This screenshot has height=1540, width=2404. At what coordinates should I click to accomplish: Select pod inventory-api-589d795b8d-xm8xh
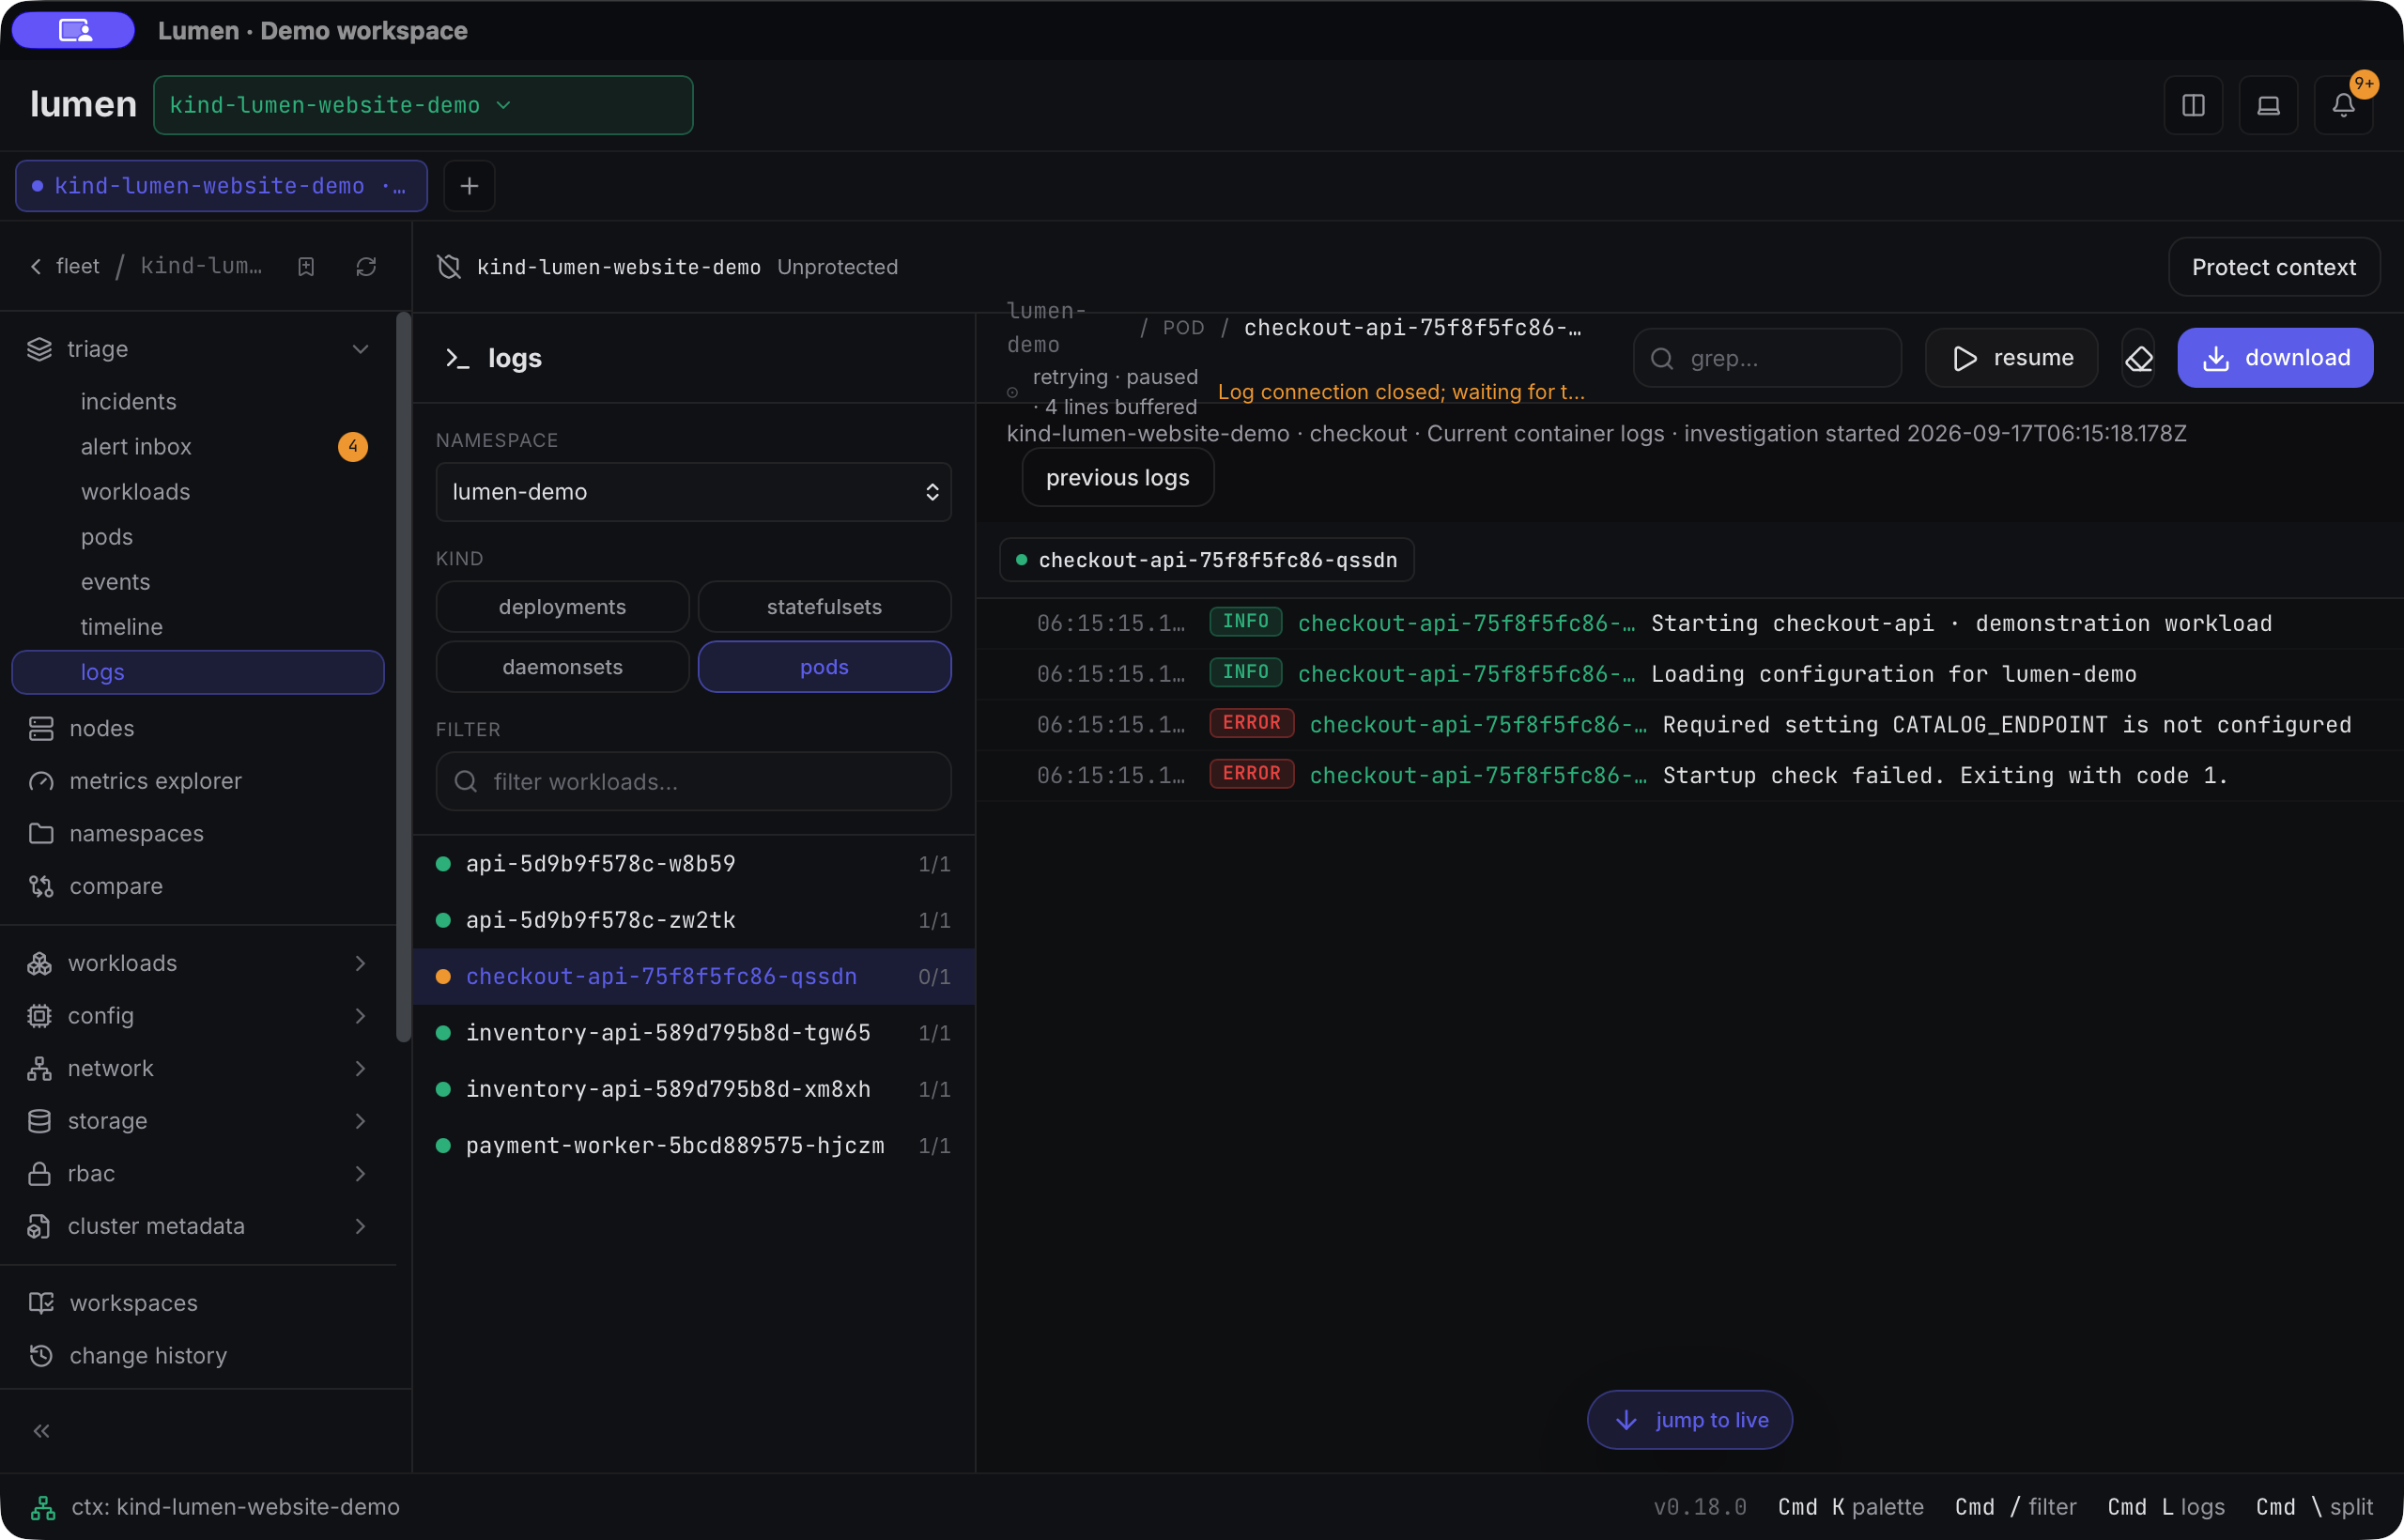point(693,1089)
